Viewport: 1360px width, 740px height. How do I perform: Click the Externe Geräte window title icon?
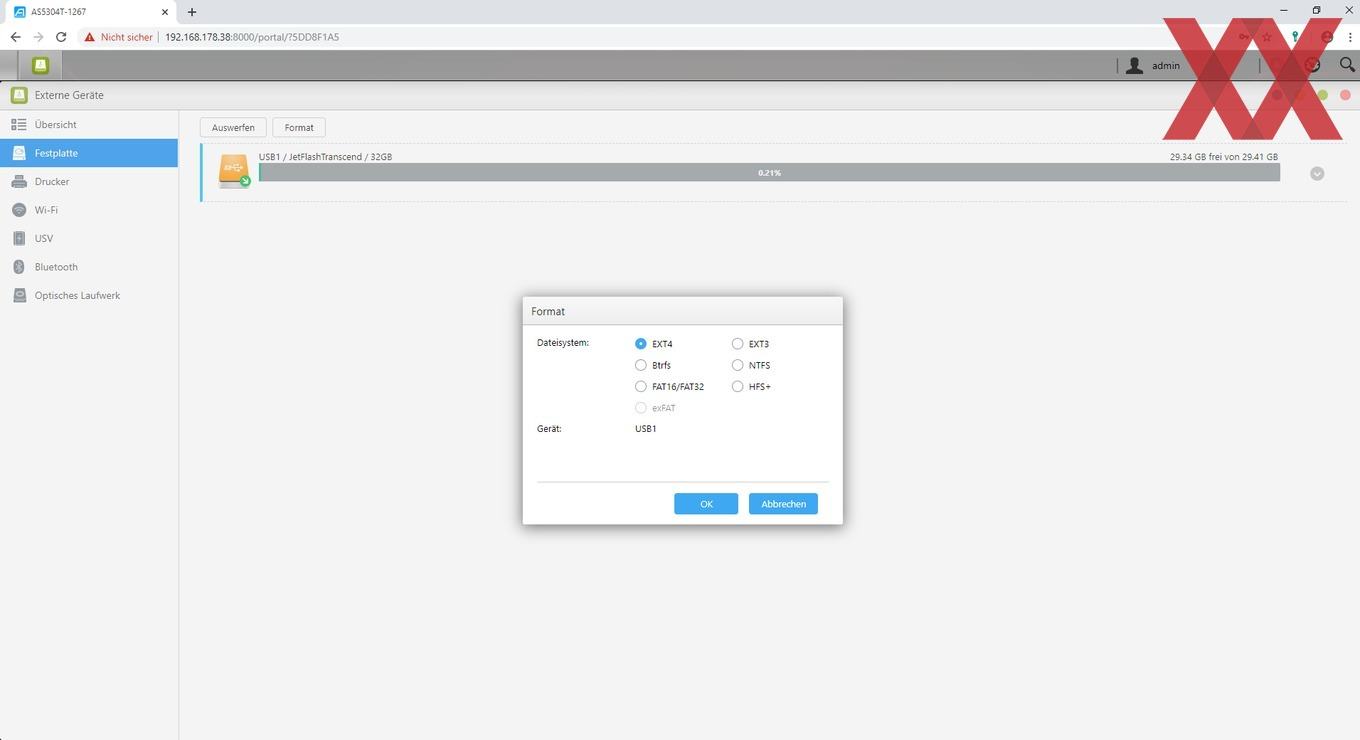pyautogui.click(x=18, y=95)
